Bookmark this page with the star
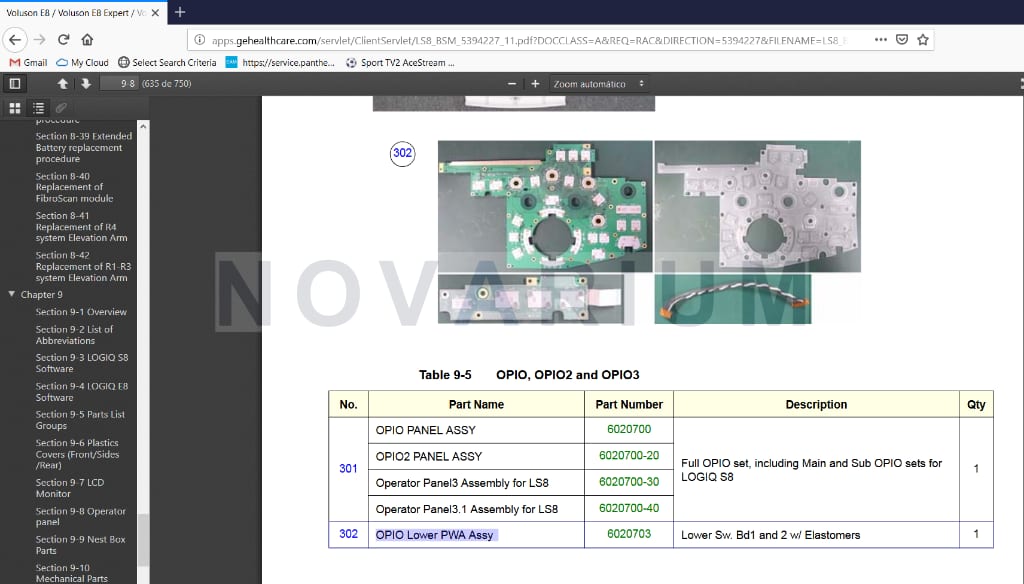 923,40
